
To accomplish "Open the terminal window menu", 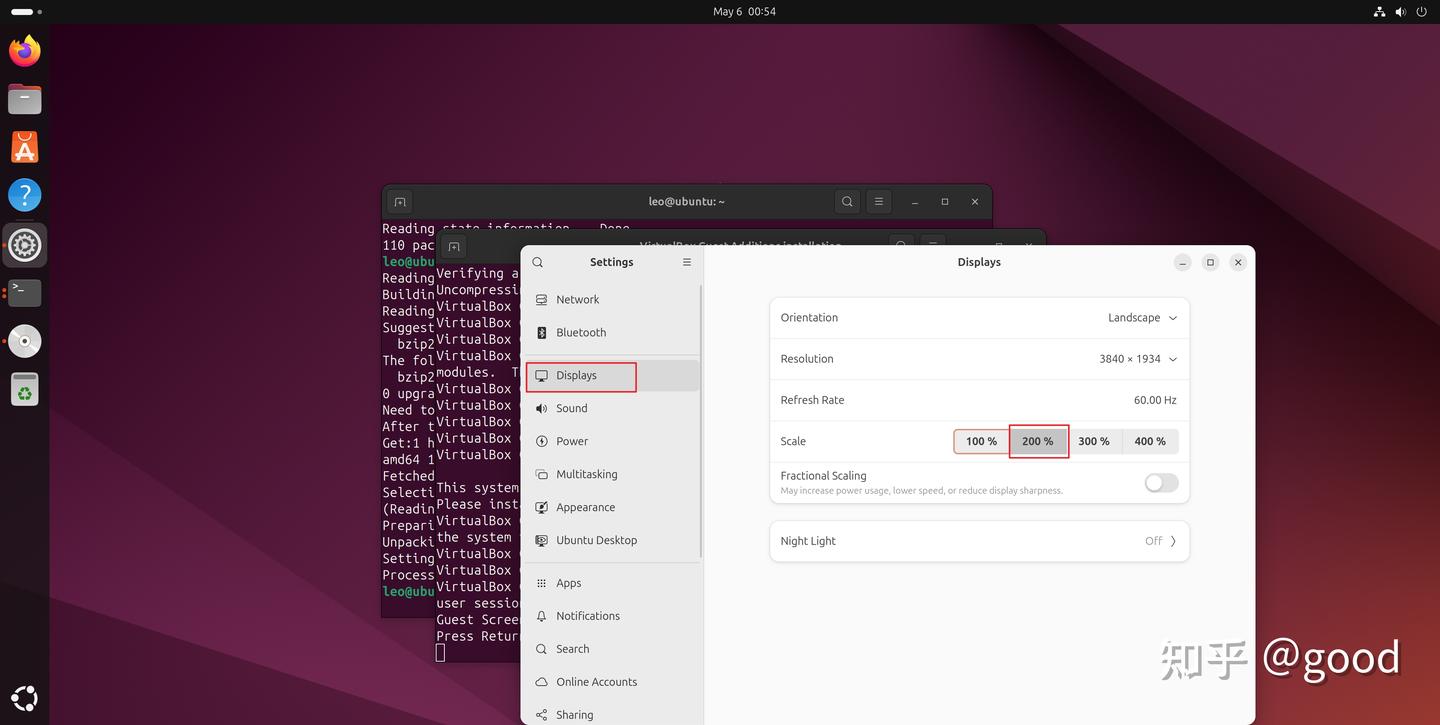I will [878, 201].
